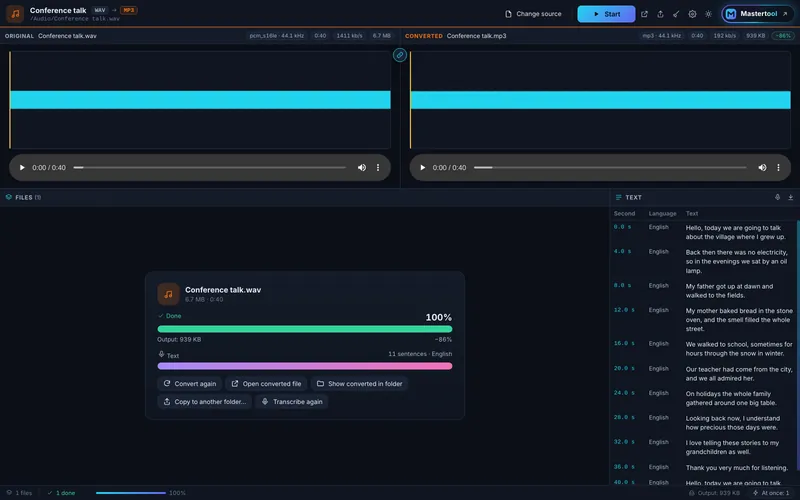Click the Transcribe again button
Screen dimensions: 800x500
292,402
